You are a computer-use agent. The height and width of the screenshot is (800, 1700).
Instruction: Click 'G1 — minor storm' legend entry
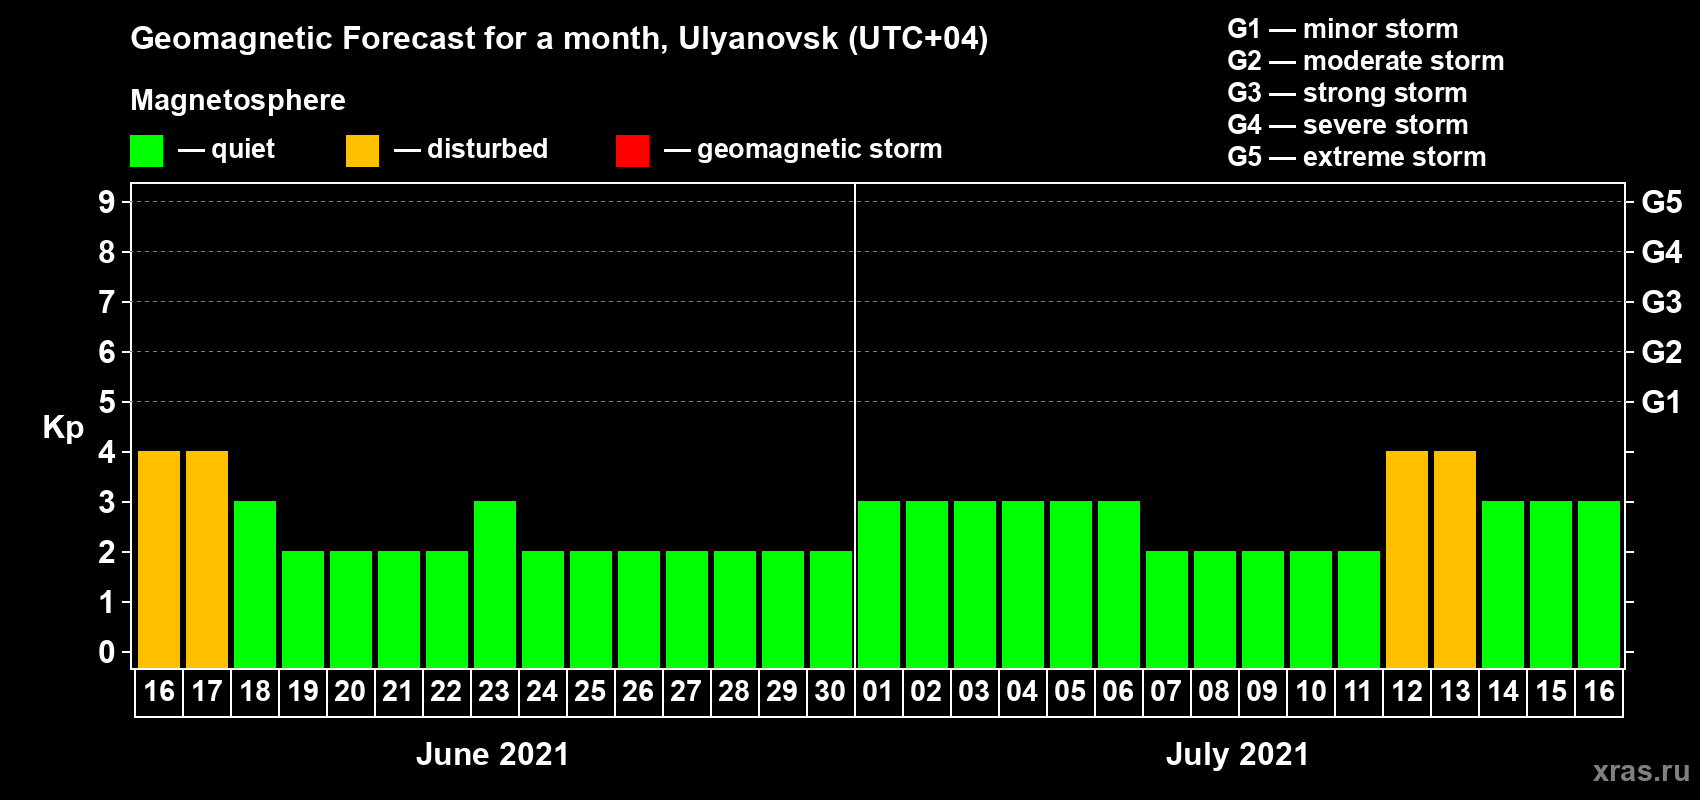coord(1343,29)
